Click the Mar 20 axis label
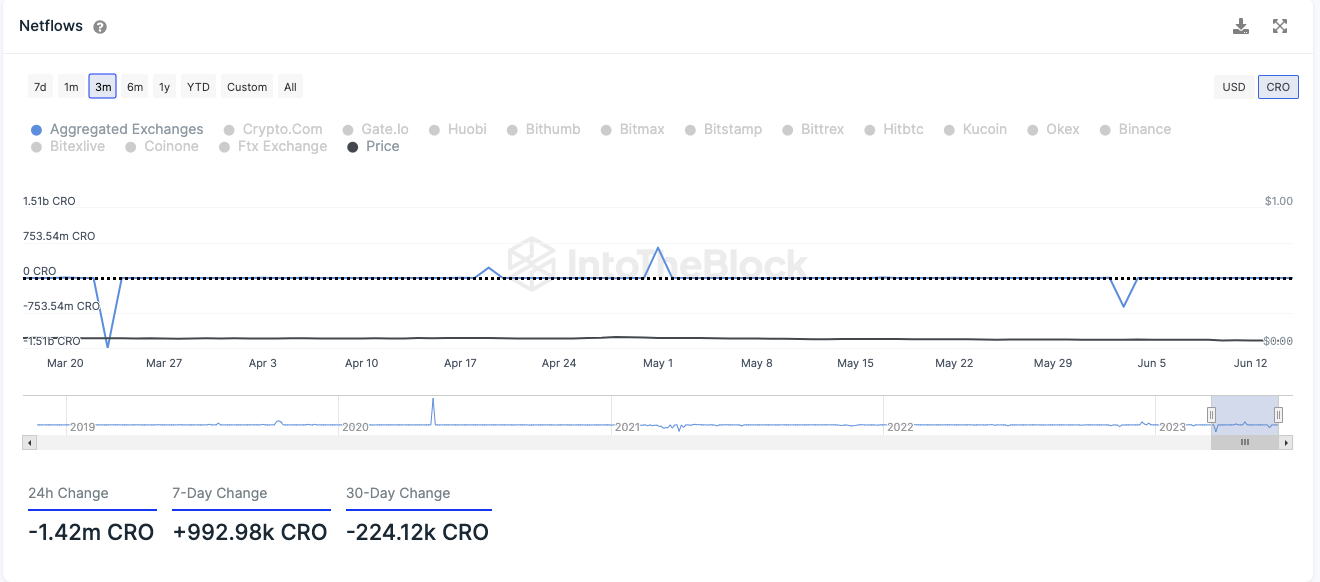The image size is (1320, 582). point(65,363)
